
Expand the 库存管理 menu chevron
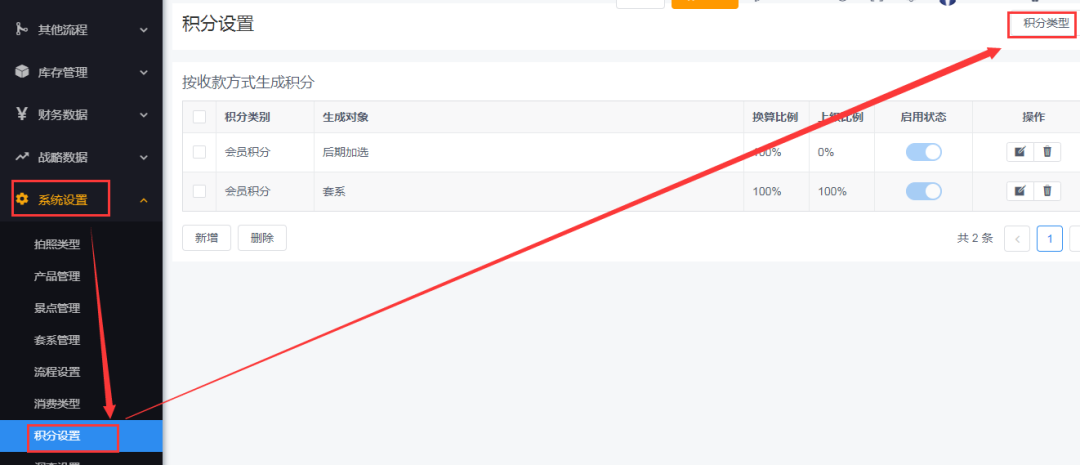pyautogui.click(x=143, y=72)
